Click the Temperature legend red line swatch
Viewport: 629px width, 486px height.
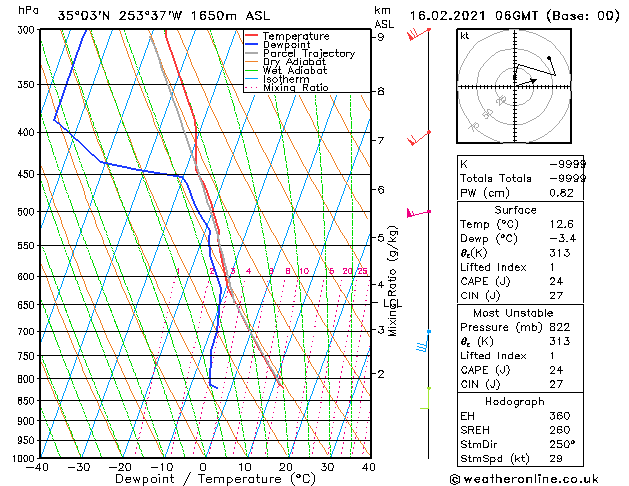[252, 36]
